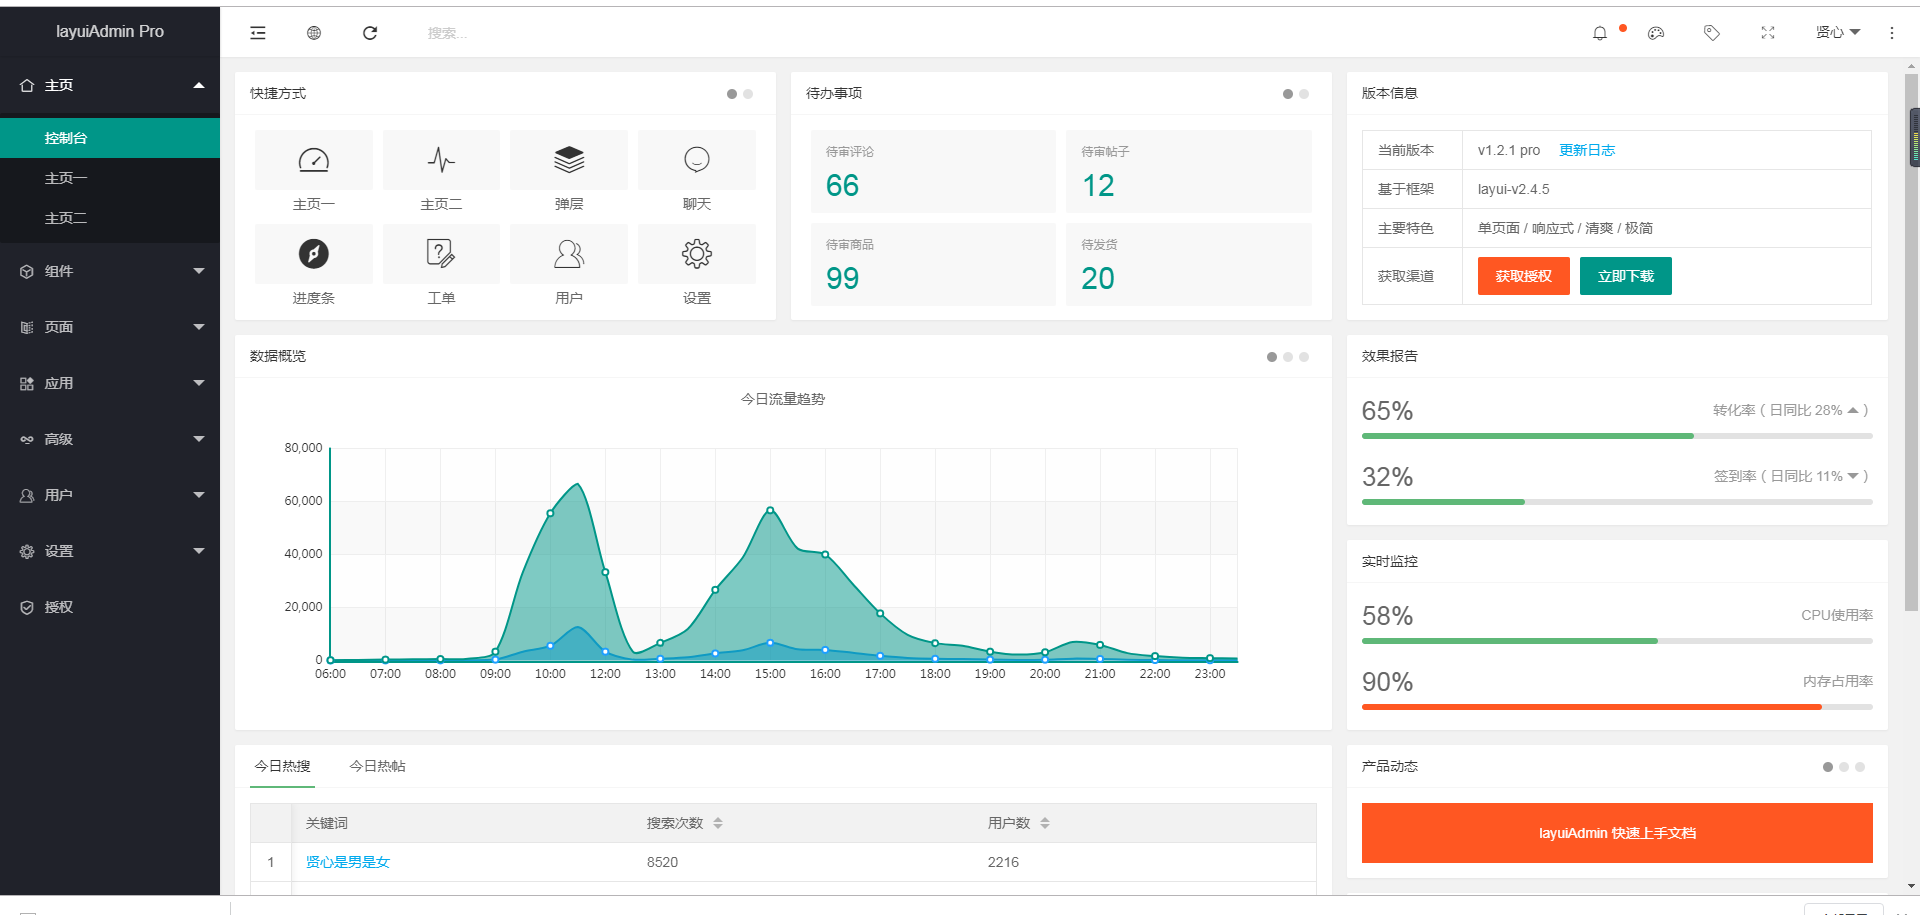The image size is (1920, 915).
Task: Click 组件 component icon in sidebar
Action: point(27,272)
